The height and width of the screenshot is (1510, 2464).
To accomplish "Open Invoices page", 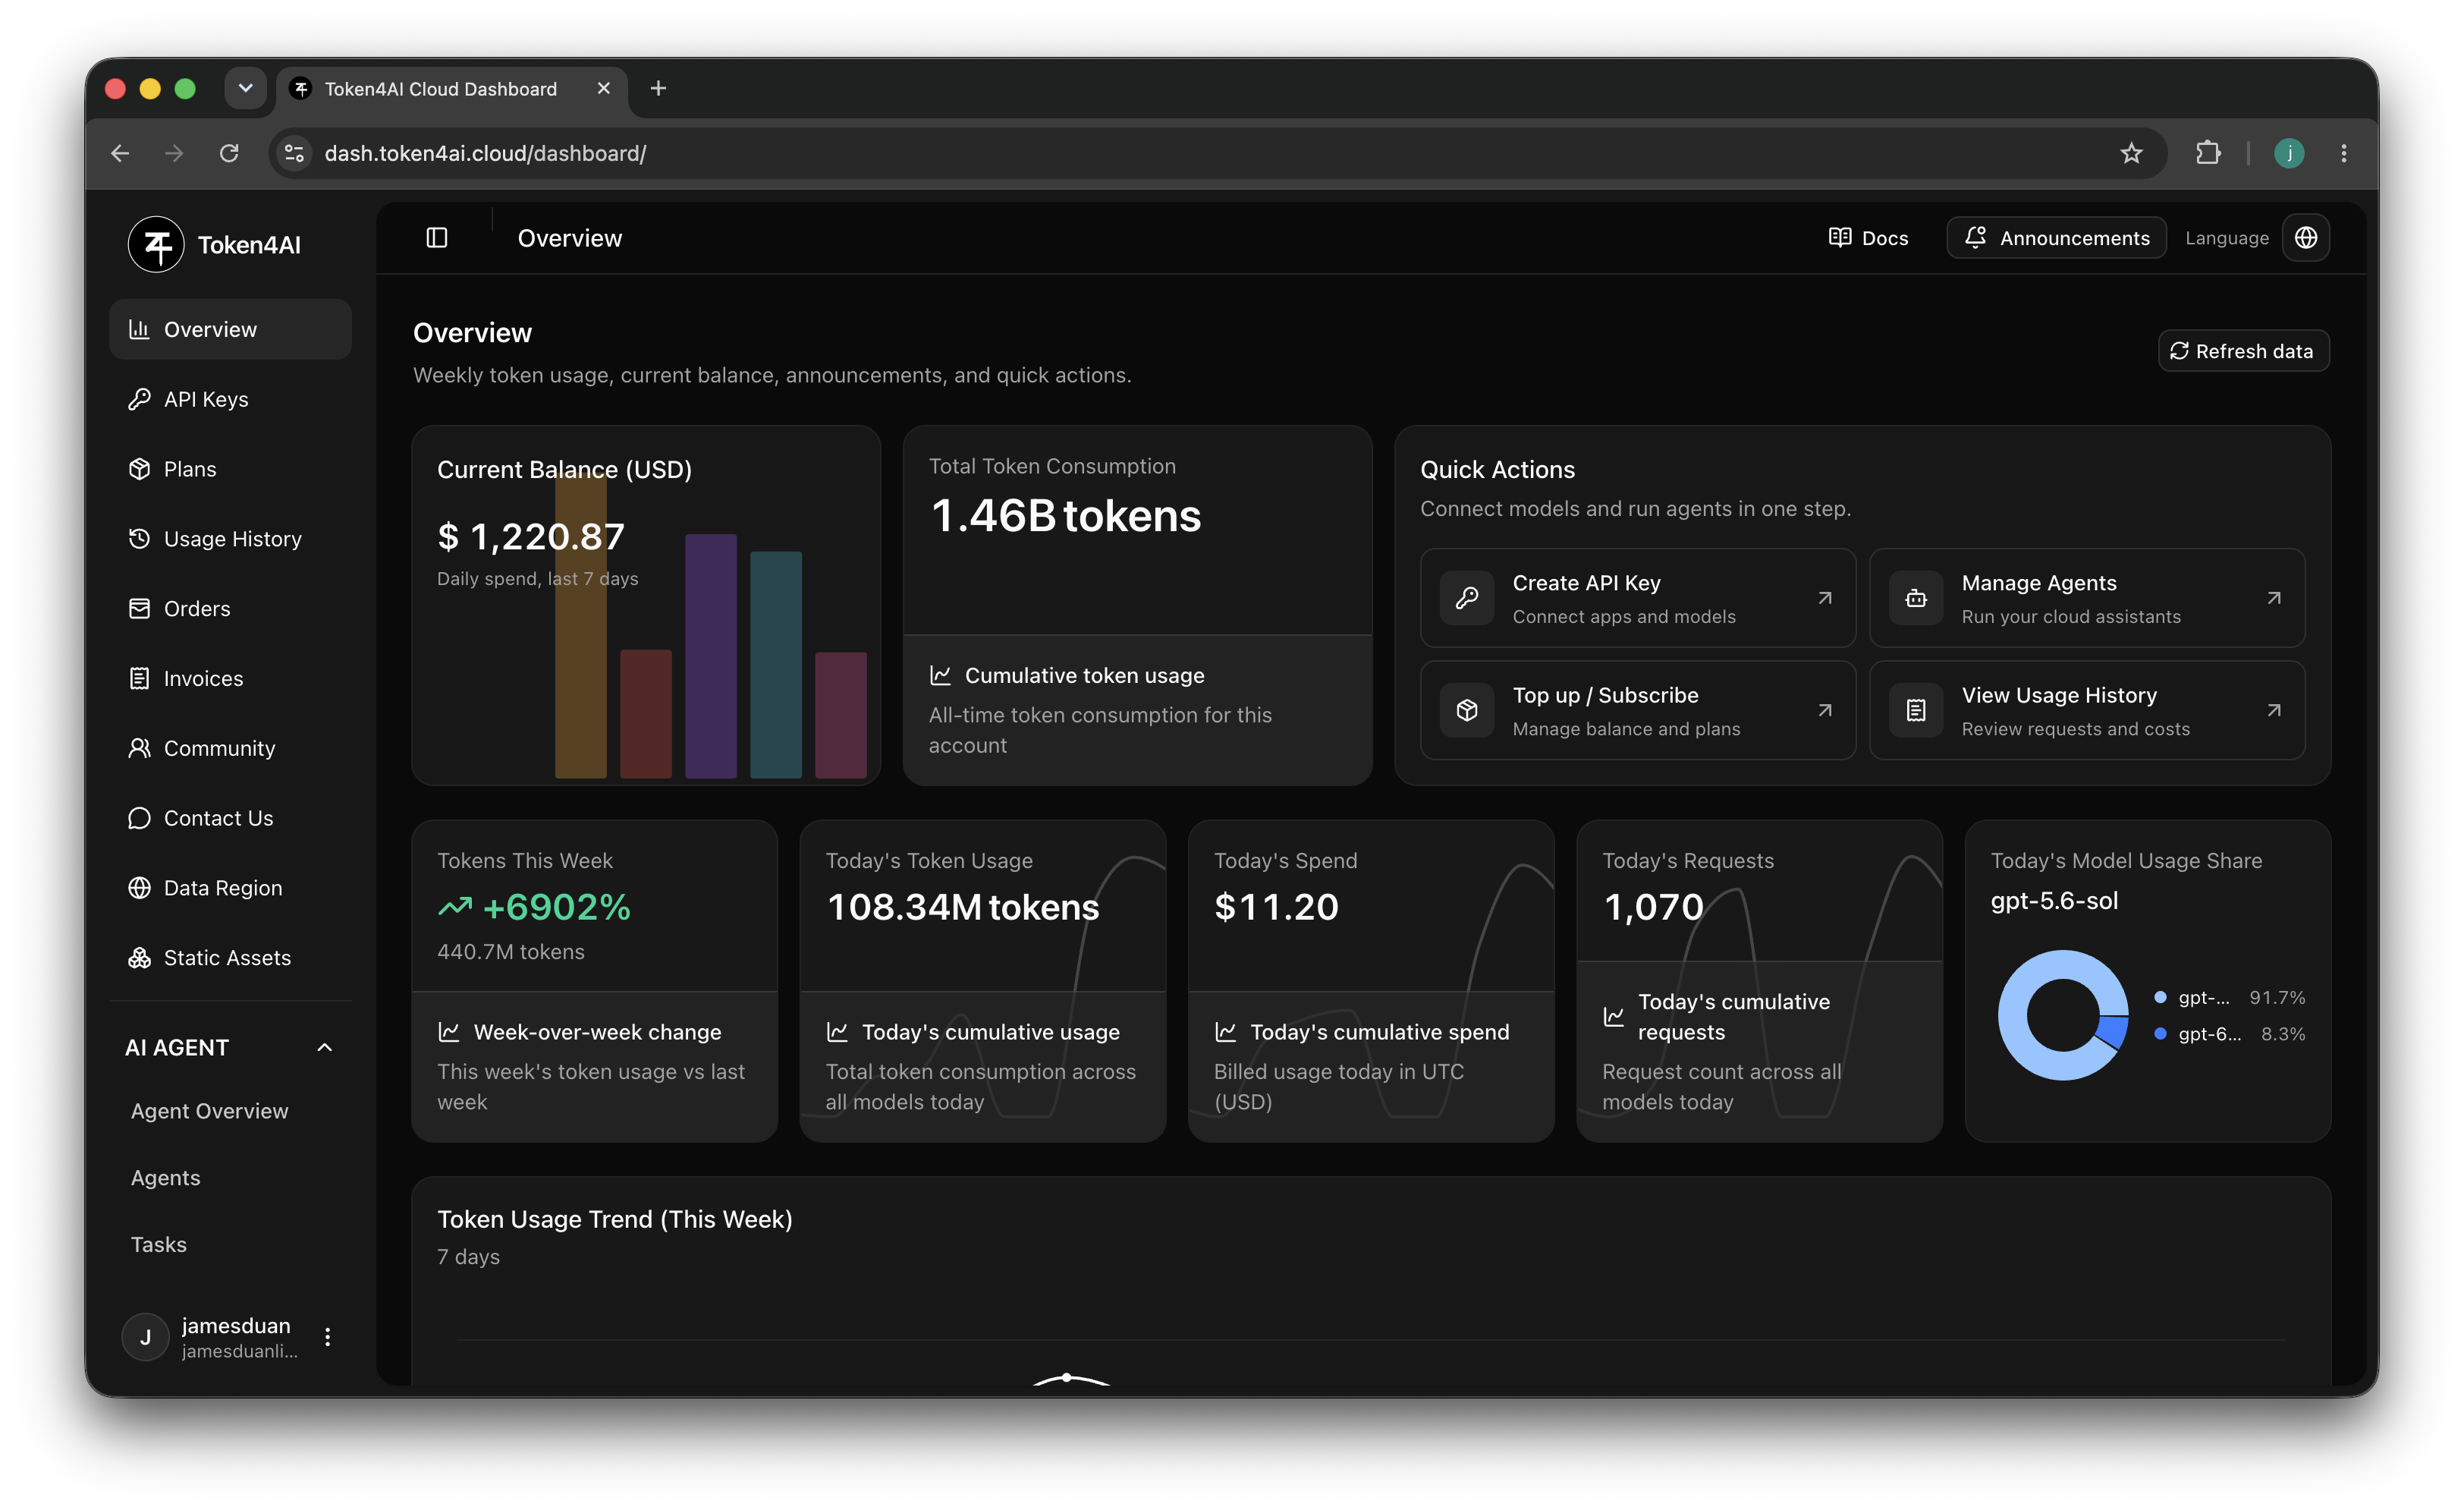I will 230,678.
